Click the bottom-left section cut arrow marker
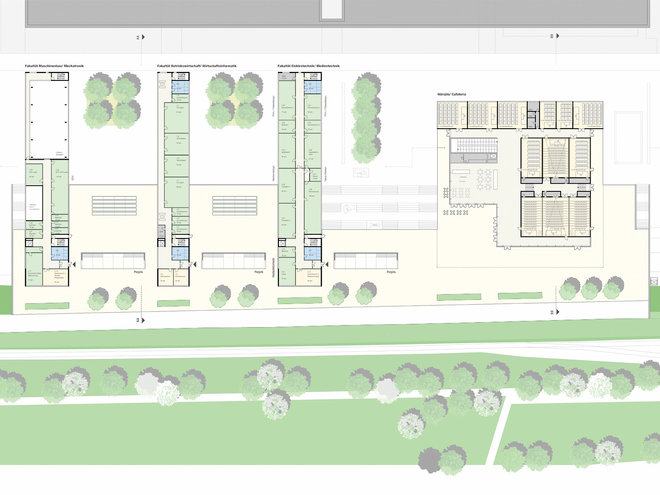660x495 pixels. 142,319
